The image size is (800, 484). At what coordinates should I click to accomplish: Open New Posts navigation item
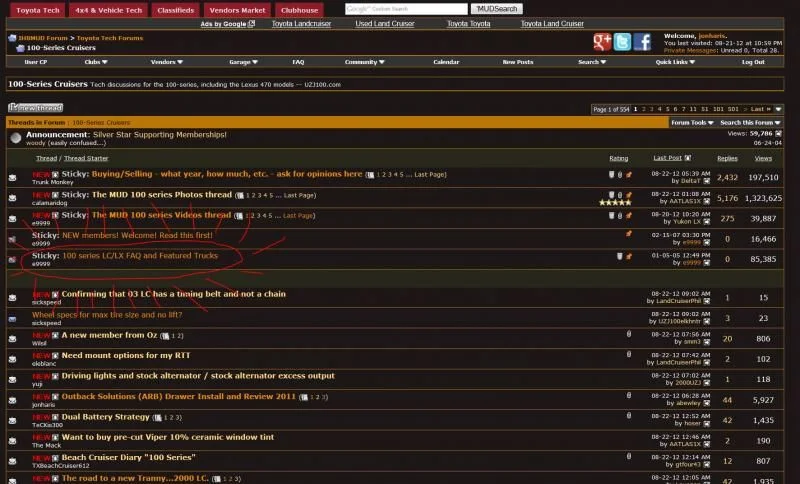[518, 62]
